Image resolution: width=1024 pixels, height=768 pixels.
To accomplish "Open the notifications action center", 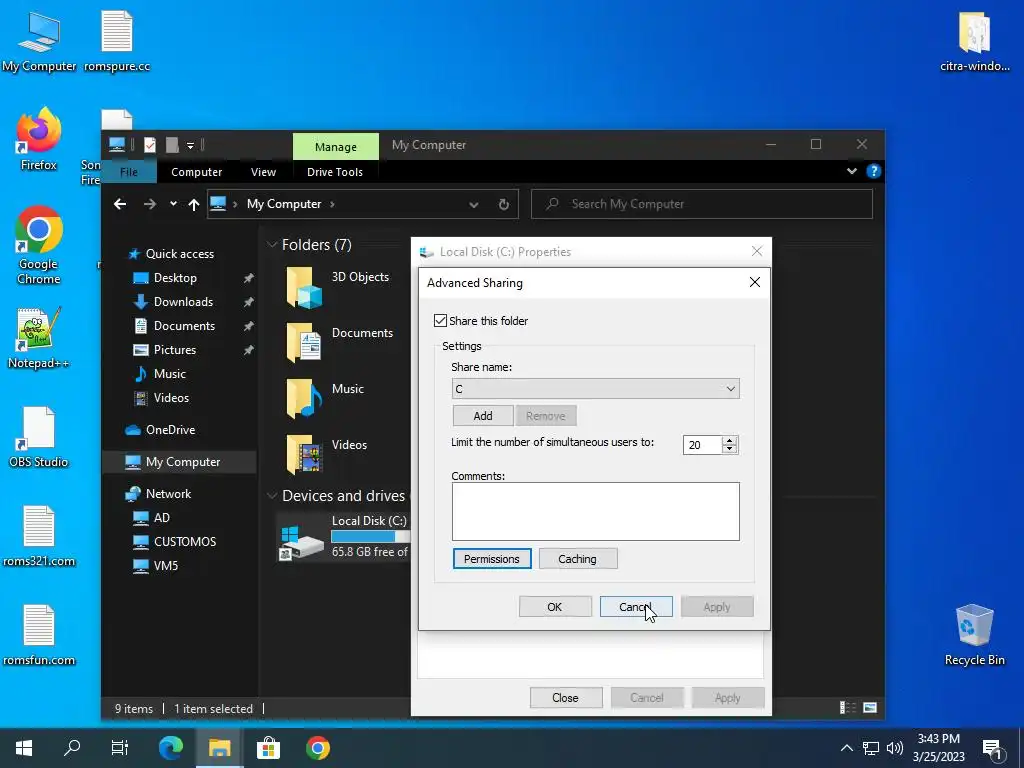I will point(993,749).
